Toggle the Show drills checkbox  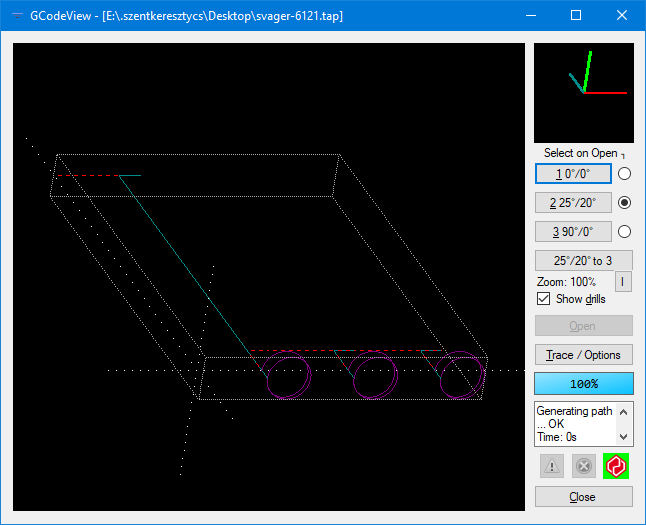click(x=544, y=299)
